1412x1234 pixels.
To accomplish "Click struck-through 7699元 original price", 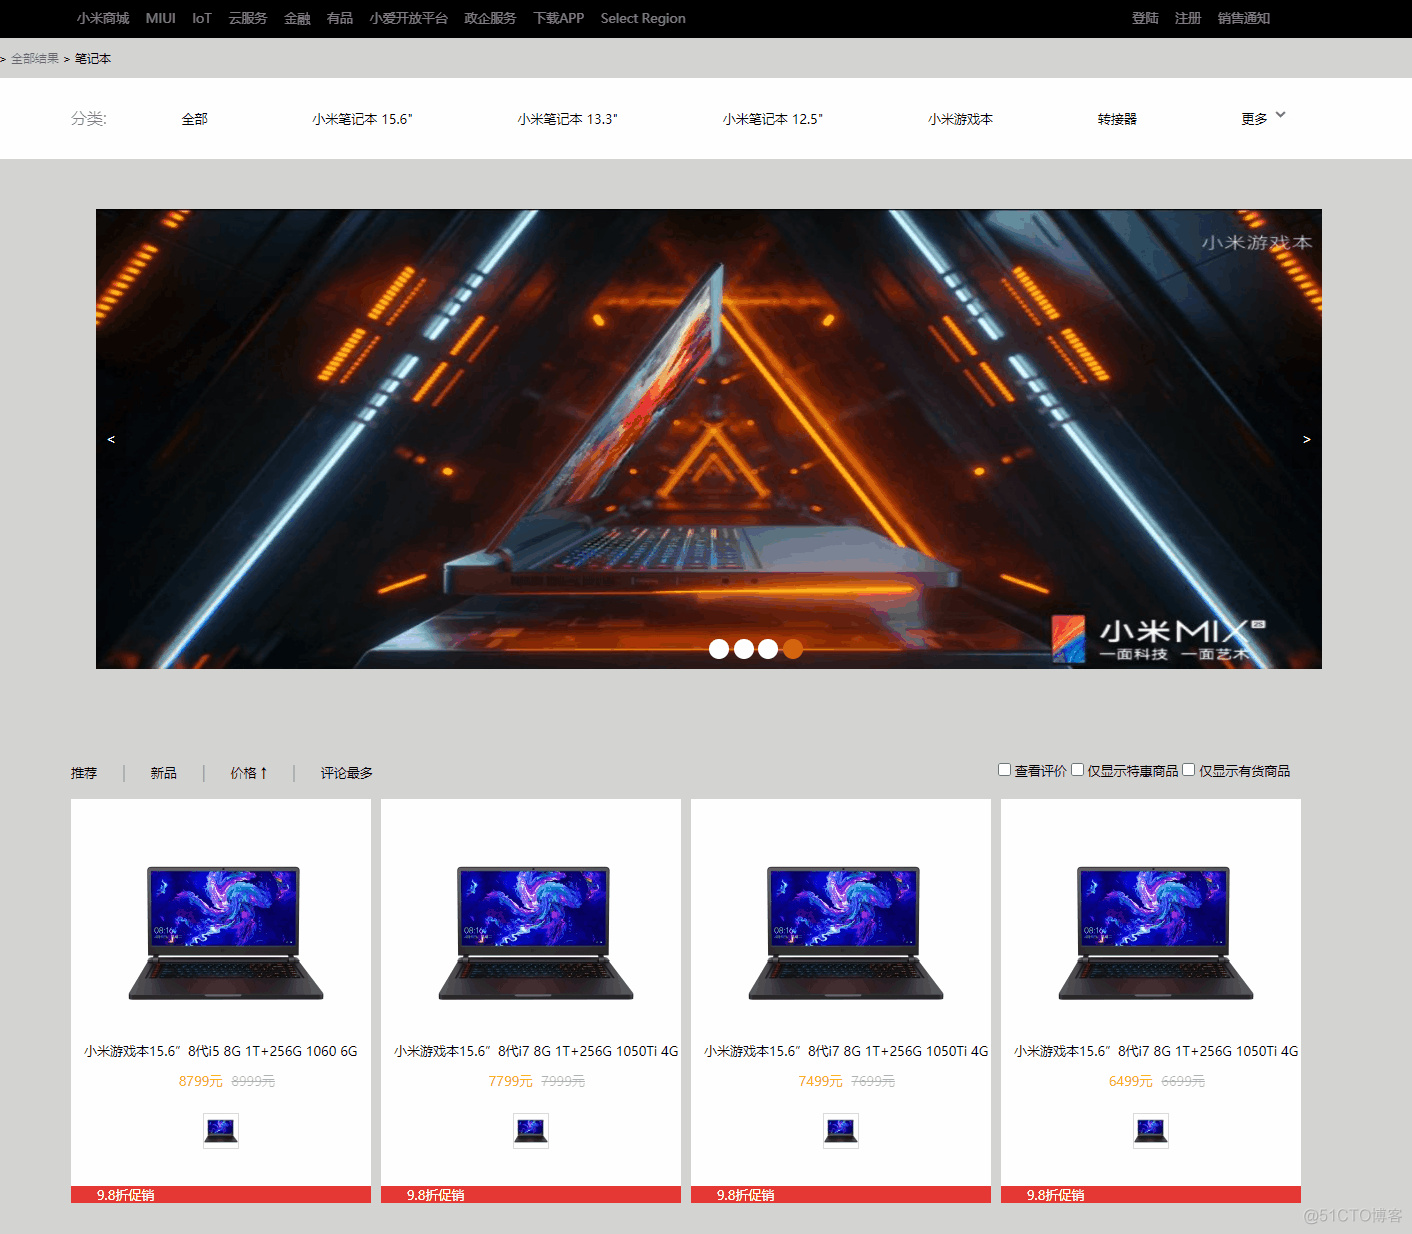I will click(x=873, y=1081).
